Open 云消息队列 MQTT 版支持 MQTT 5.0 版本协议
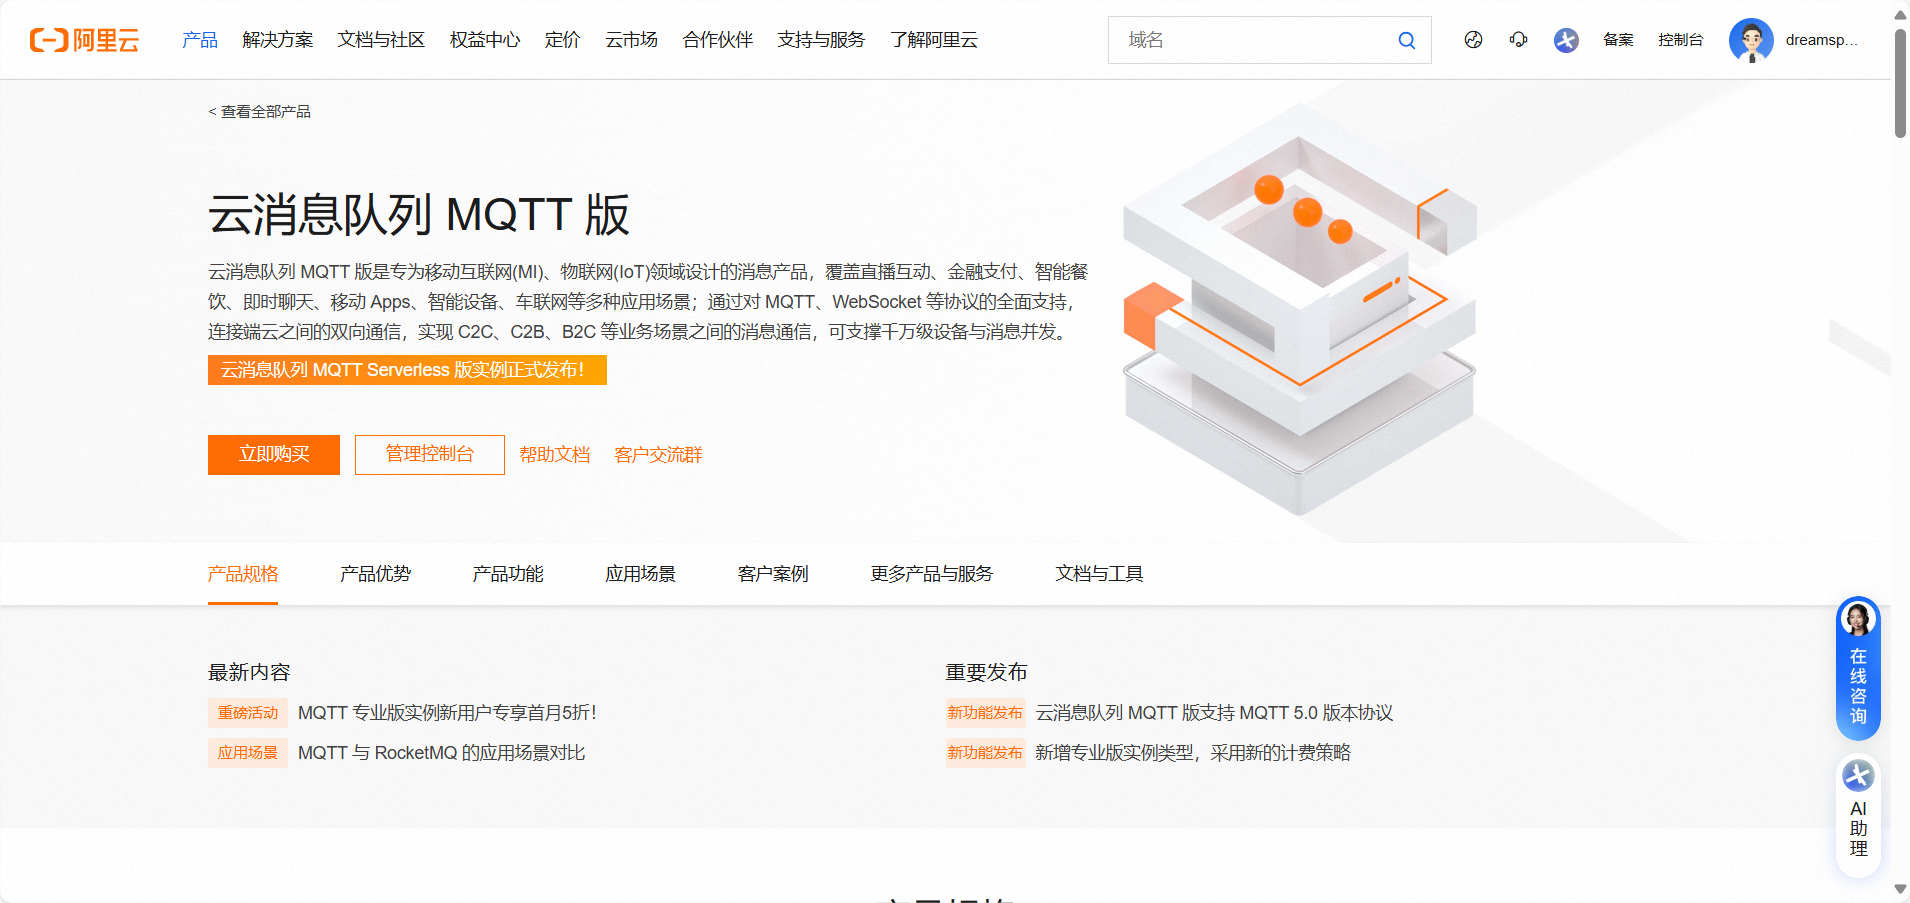The image size is (1910, 903). pyautogui.click(x=1214, y=713)
